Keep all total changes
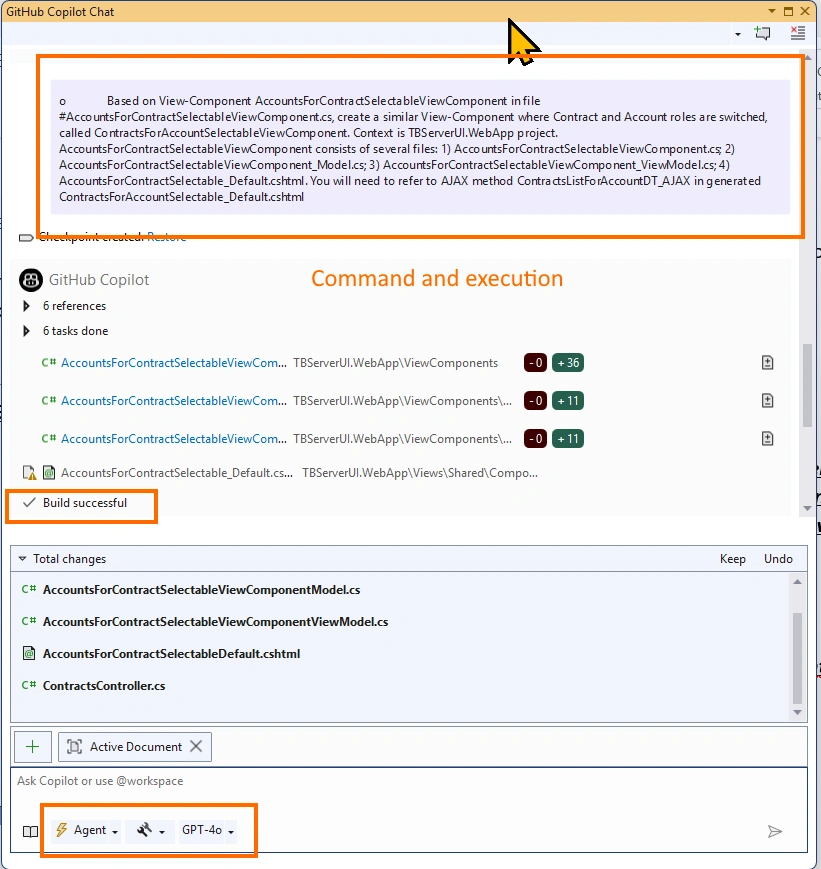The image size is (821, 869). 732,559
